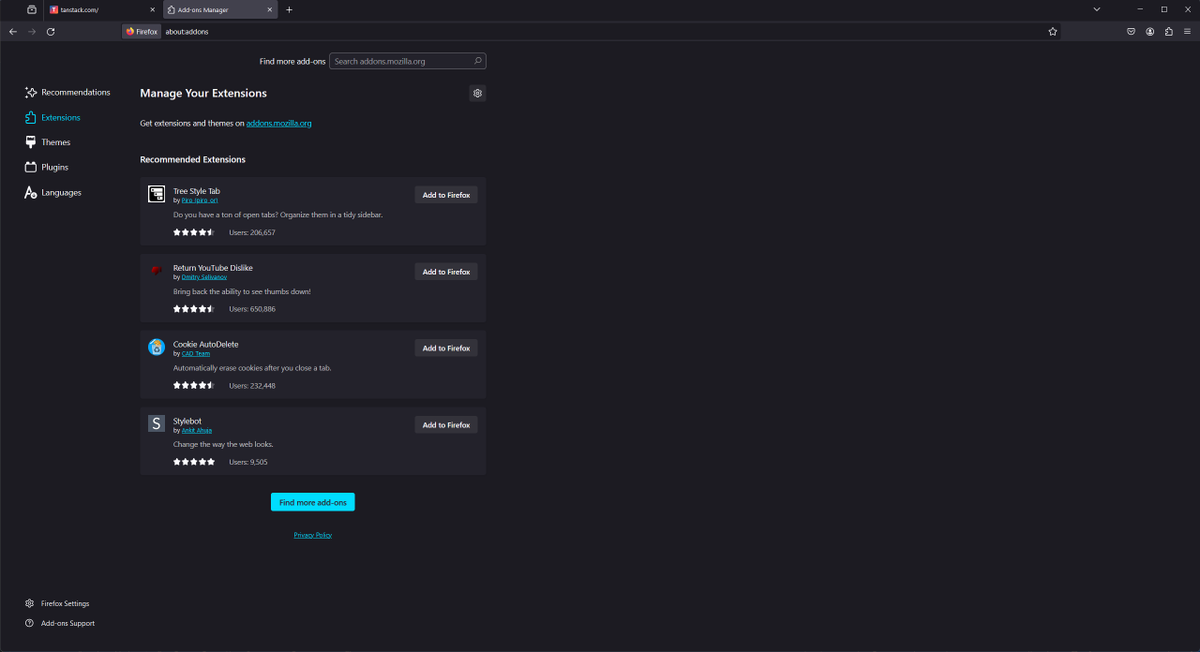
Task: Switch to the tanstack.com tab
Action: [101, 9]
